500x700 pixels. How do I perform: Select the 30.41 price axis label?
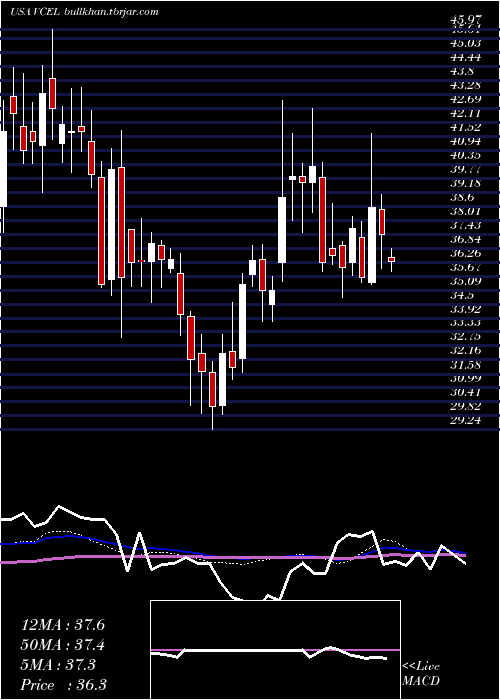(466, 393)
